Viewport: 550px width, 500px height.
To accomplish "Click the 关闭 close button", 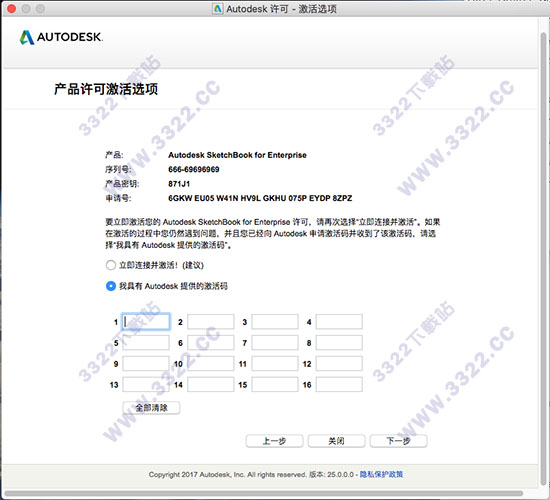I will point(336,441).
